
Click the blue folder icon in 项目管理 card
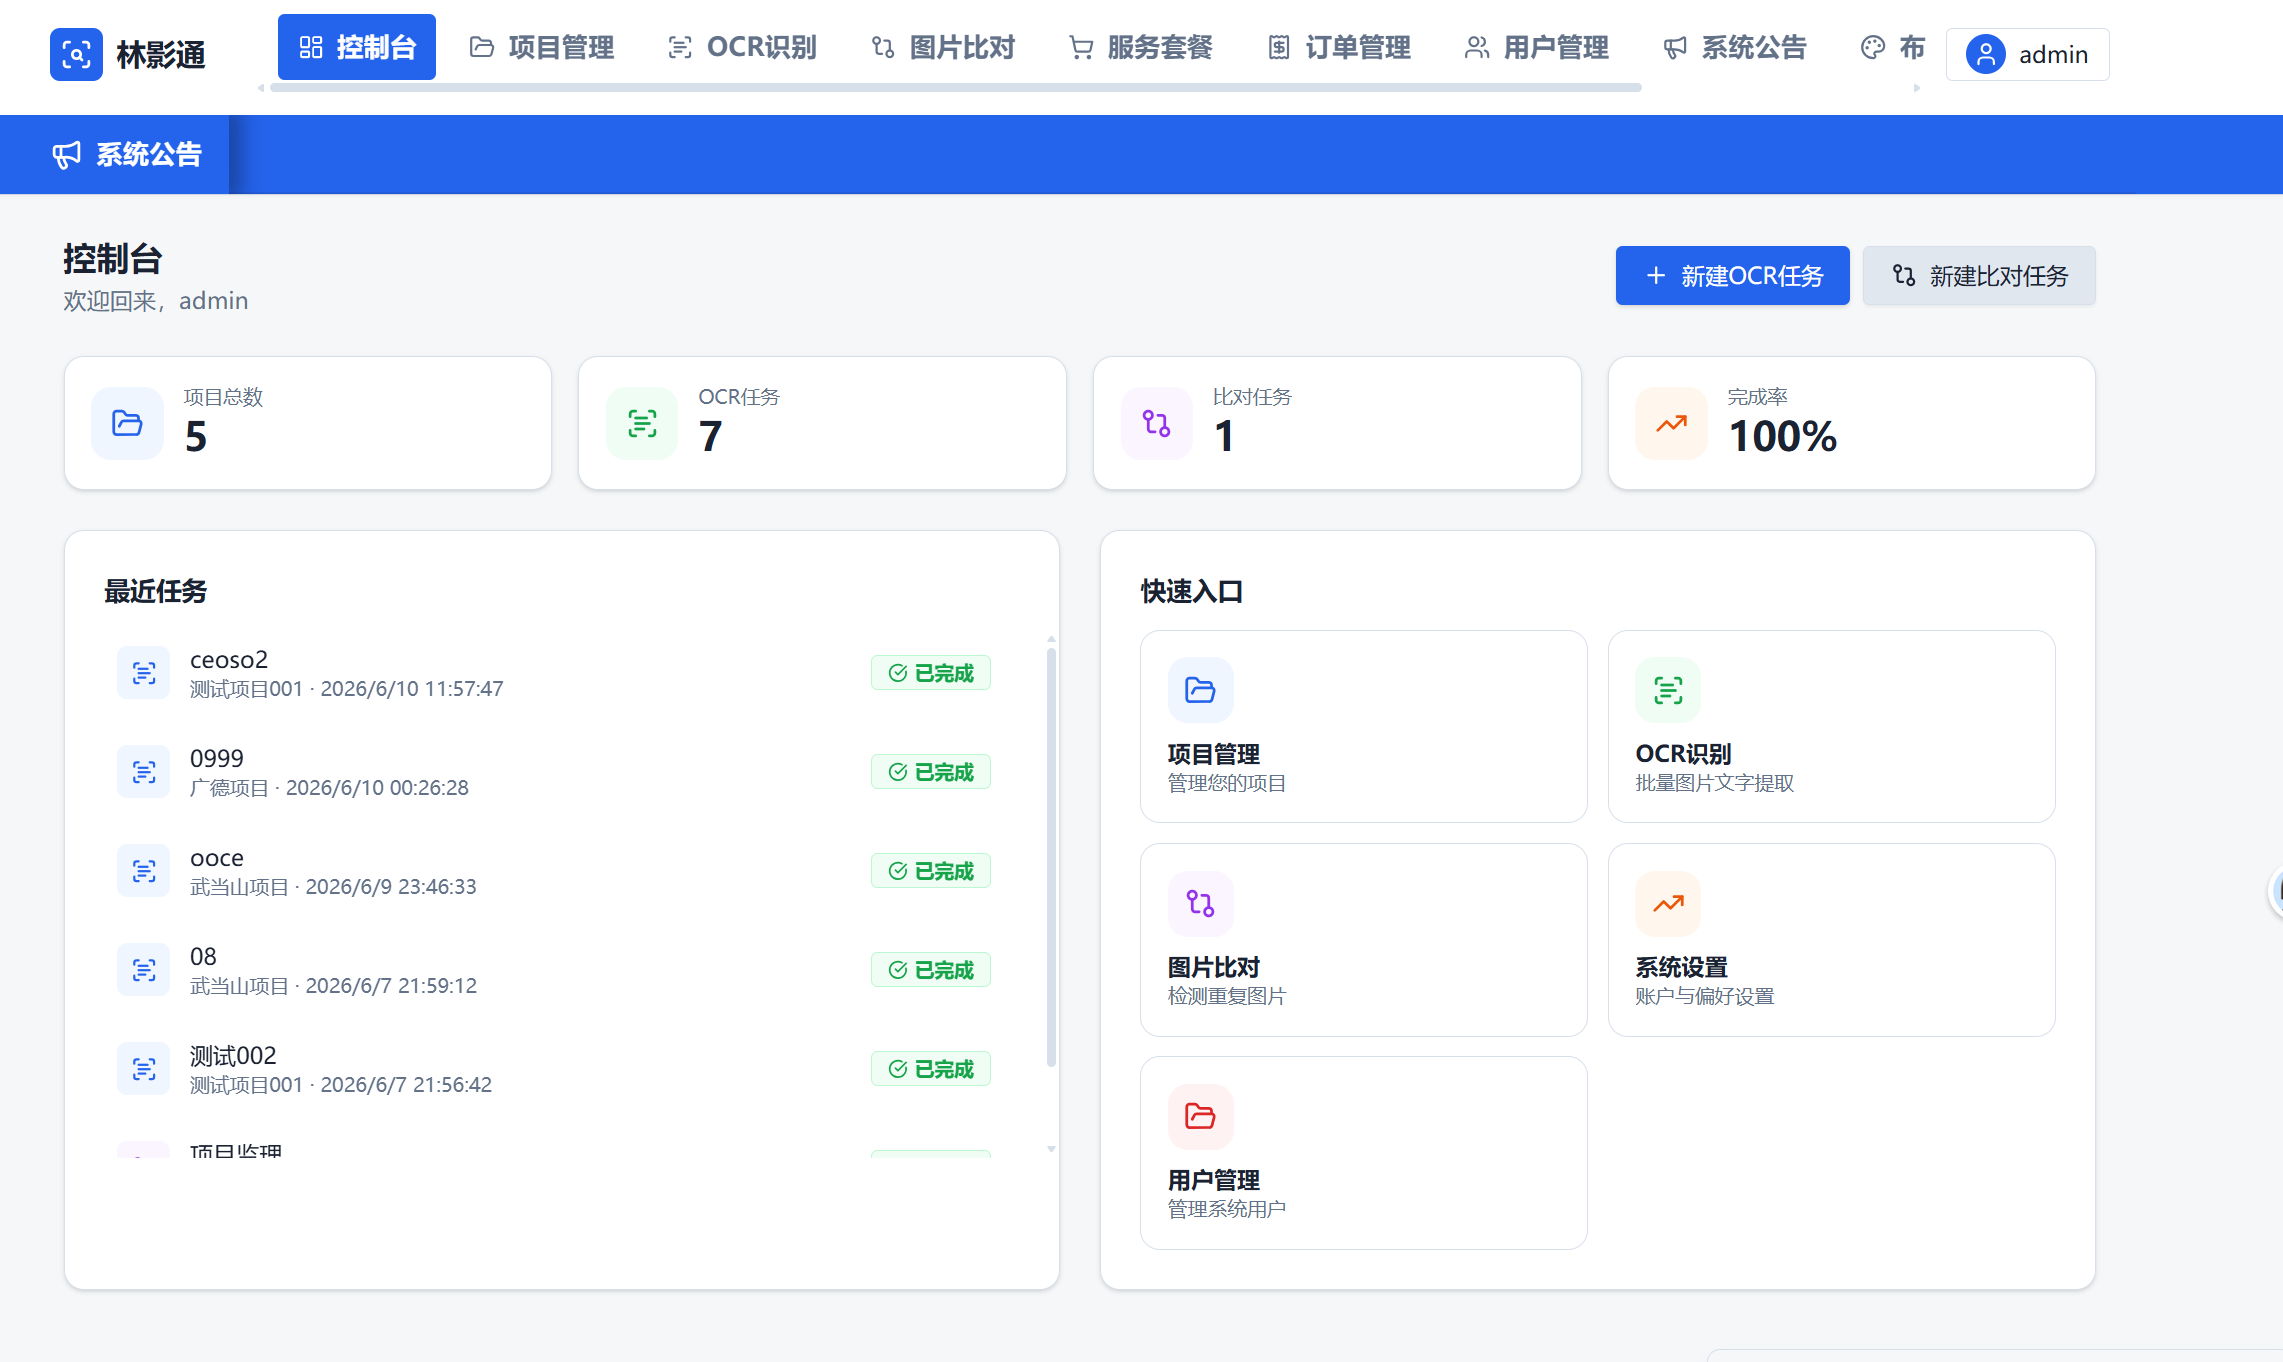[1200, 690]
